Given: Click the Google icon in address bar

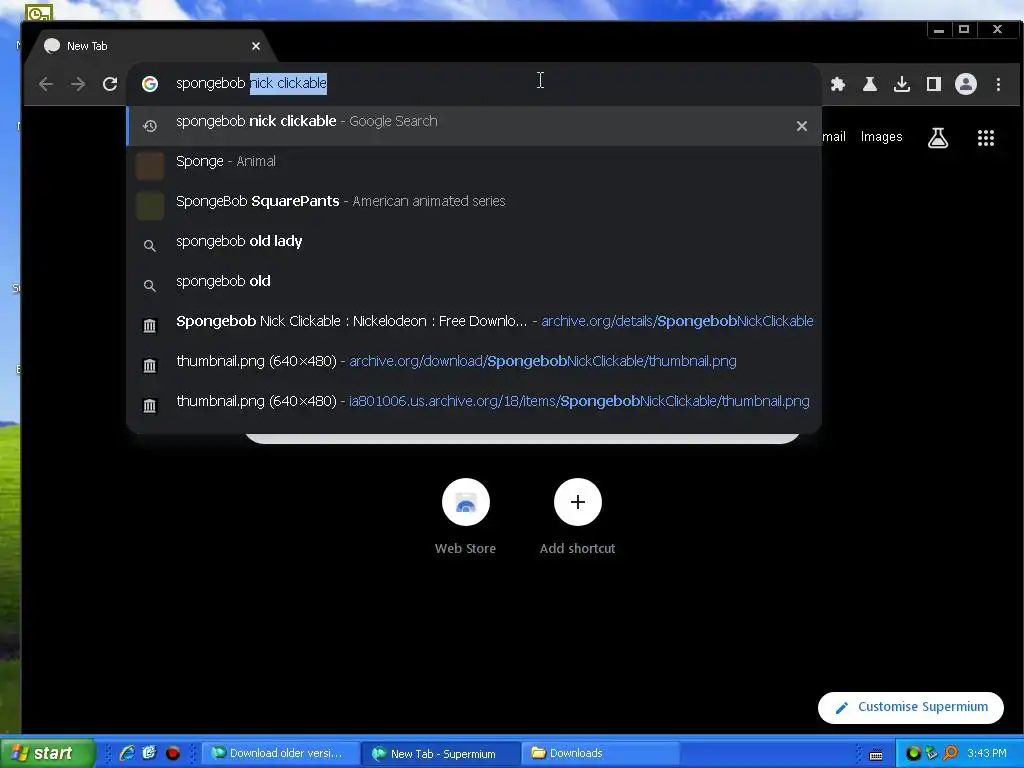Looking at the screenshot, I should 150,84.
